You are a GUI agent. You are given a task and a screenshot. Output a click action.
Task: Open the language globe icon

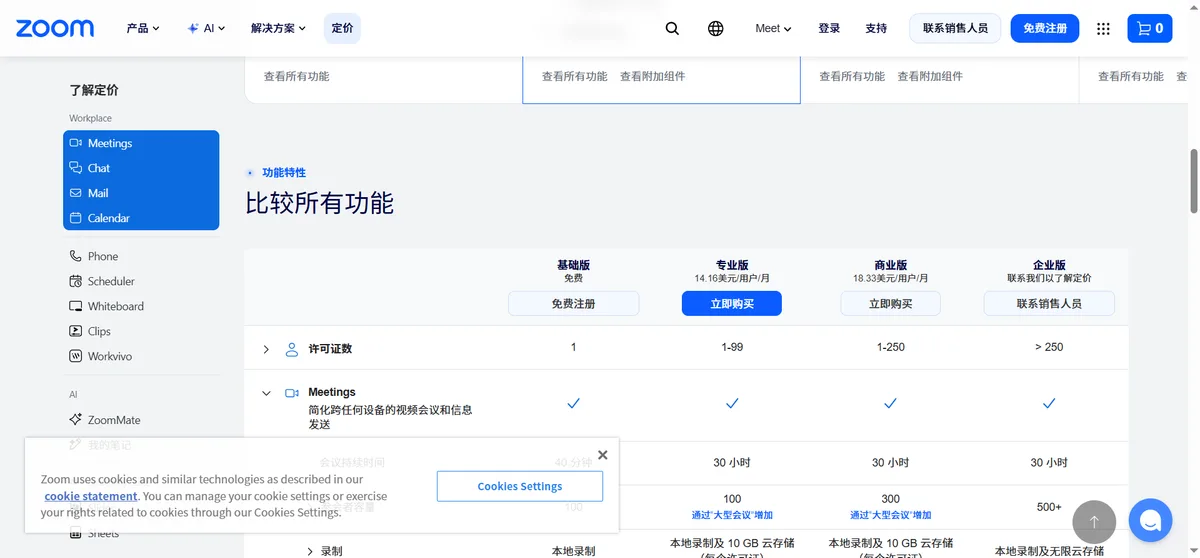(x=716, y=28)
